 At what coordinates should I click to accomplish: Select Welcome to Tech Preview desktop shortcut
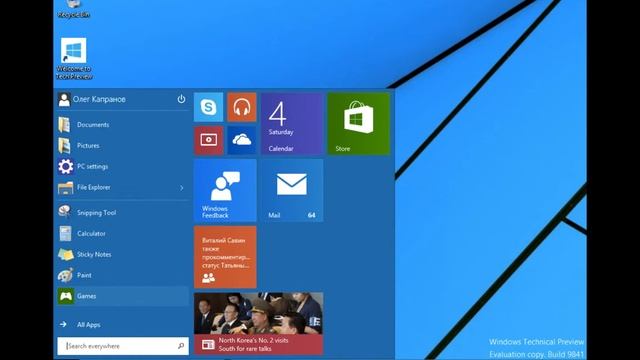[73, 58]
